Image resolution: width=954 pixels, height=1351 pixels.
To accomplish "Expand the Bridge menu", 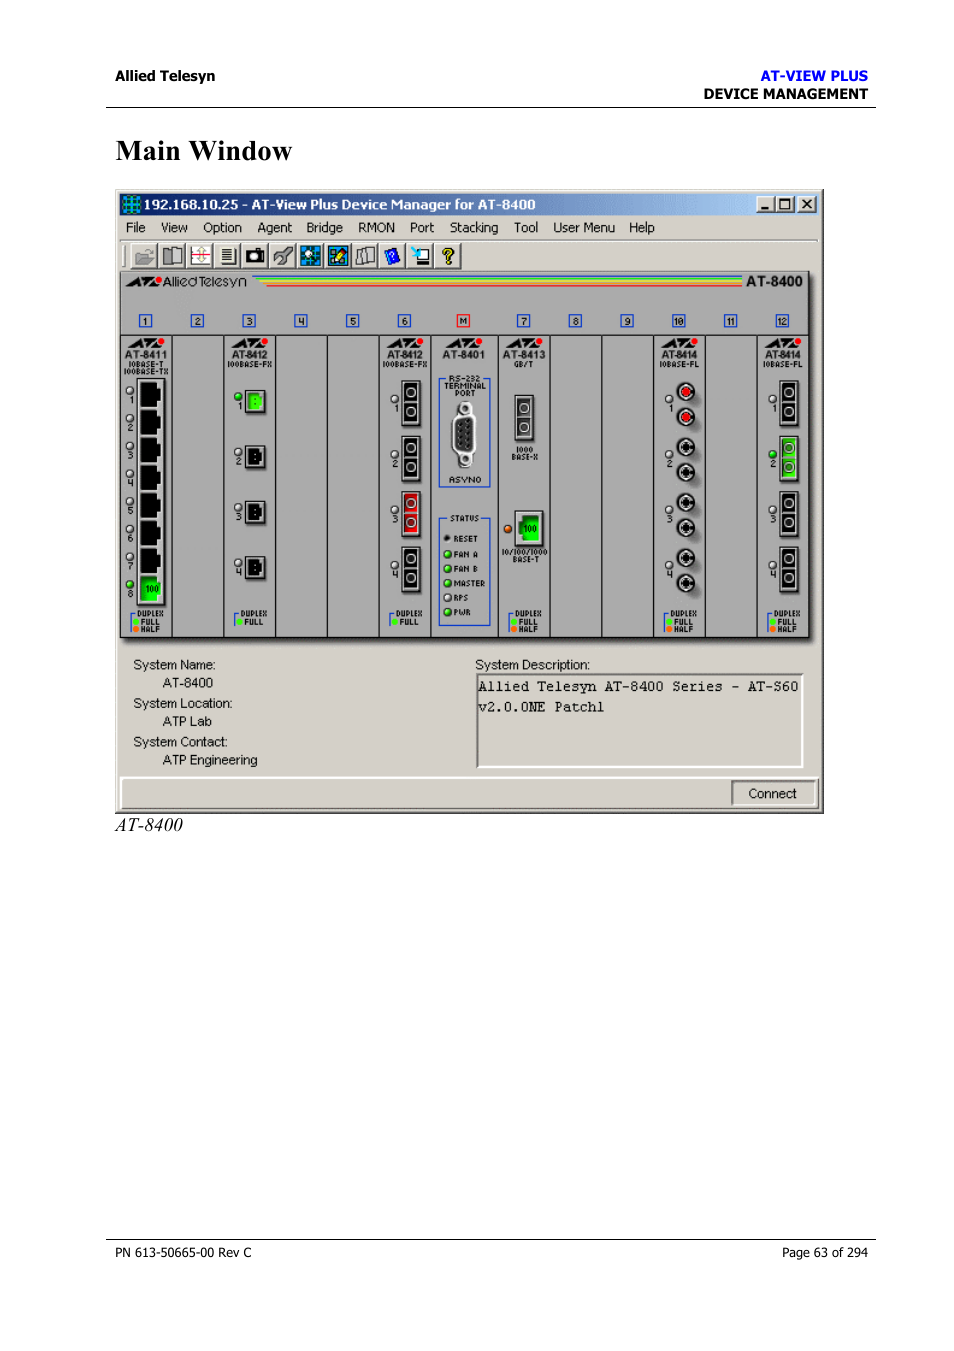I will pos(324,228).
